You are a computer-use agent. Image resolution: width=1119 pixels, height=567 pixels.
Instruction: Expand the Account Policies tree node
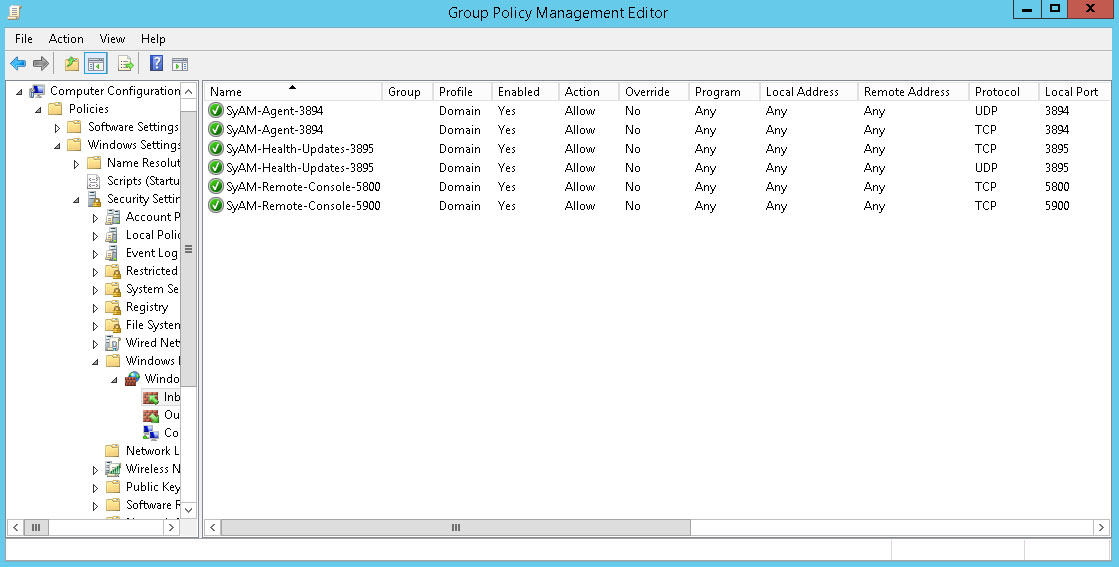95,218
